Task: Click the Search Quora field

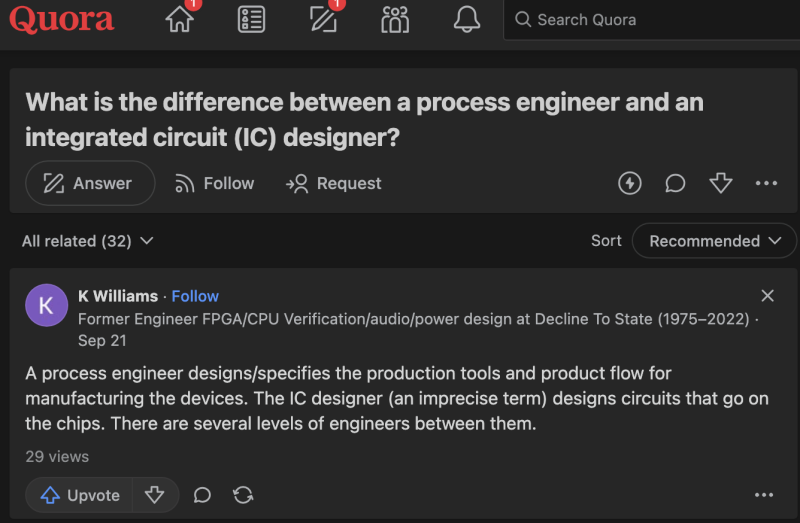Action: (650, 19)
